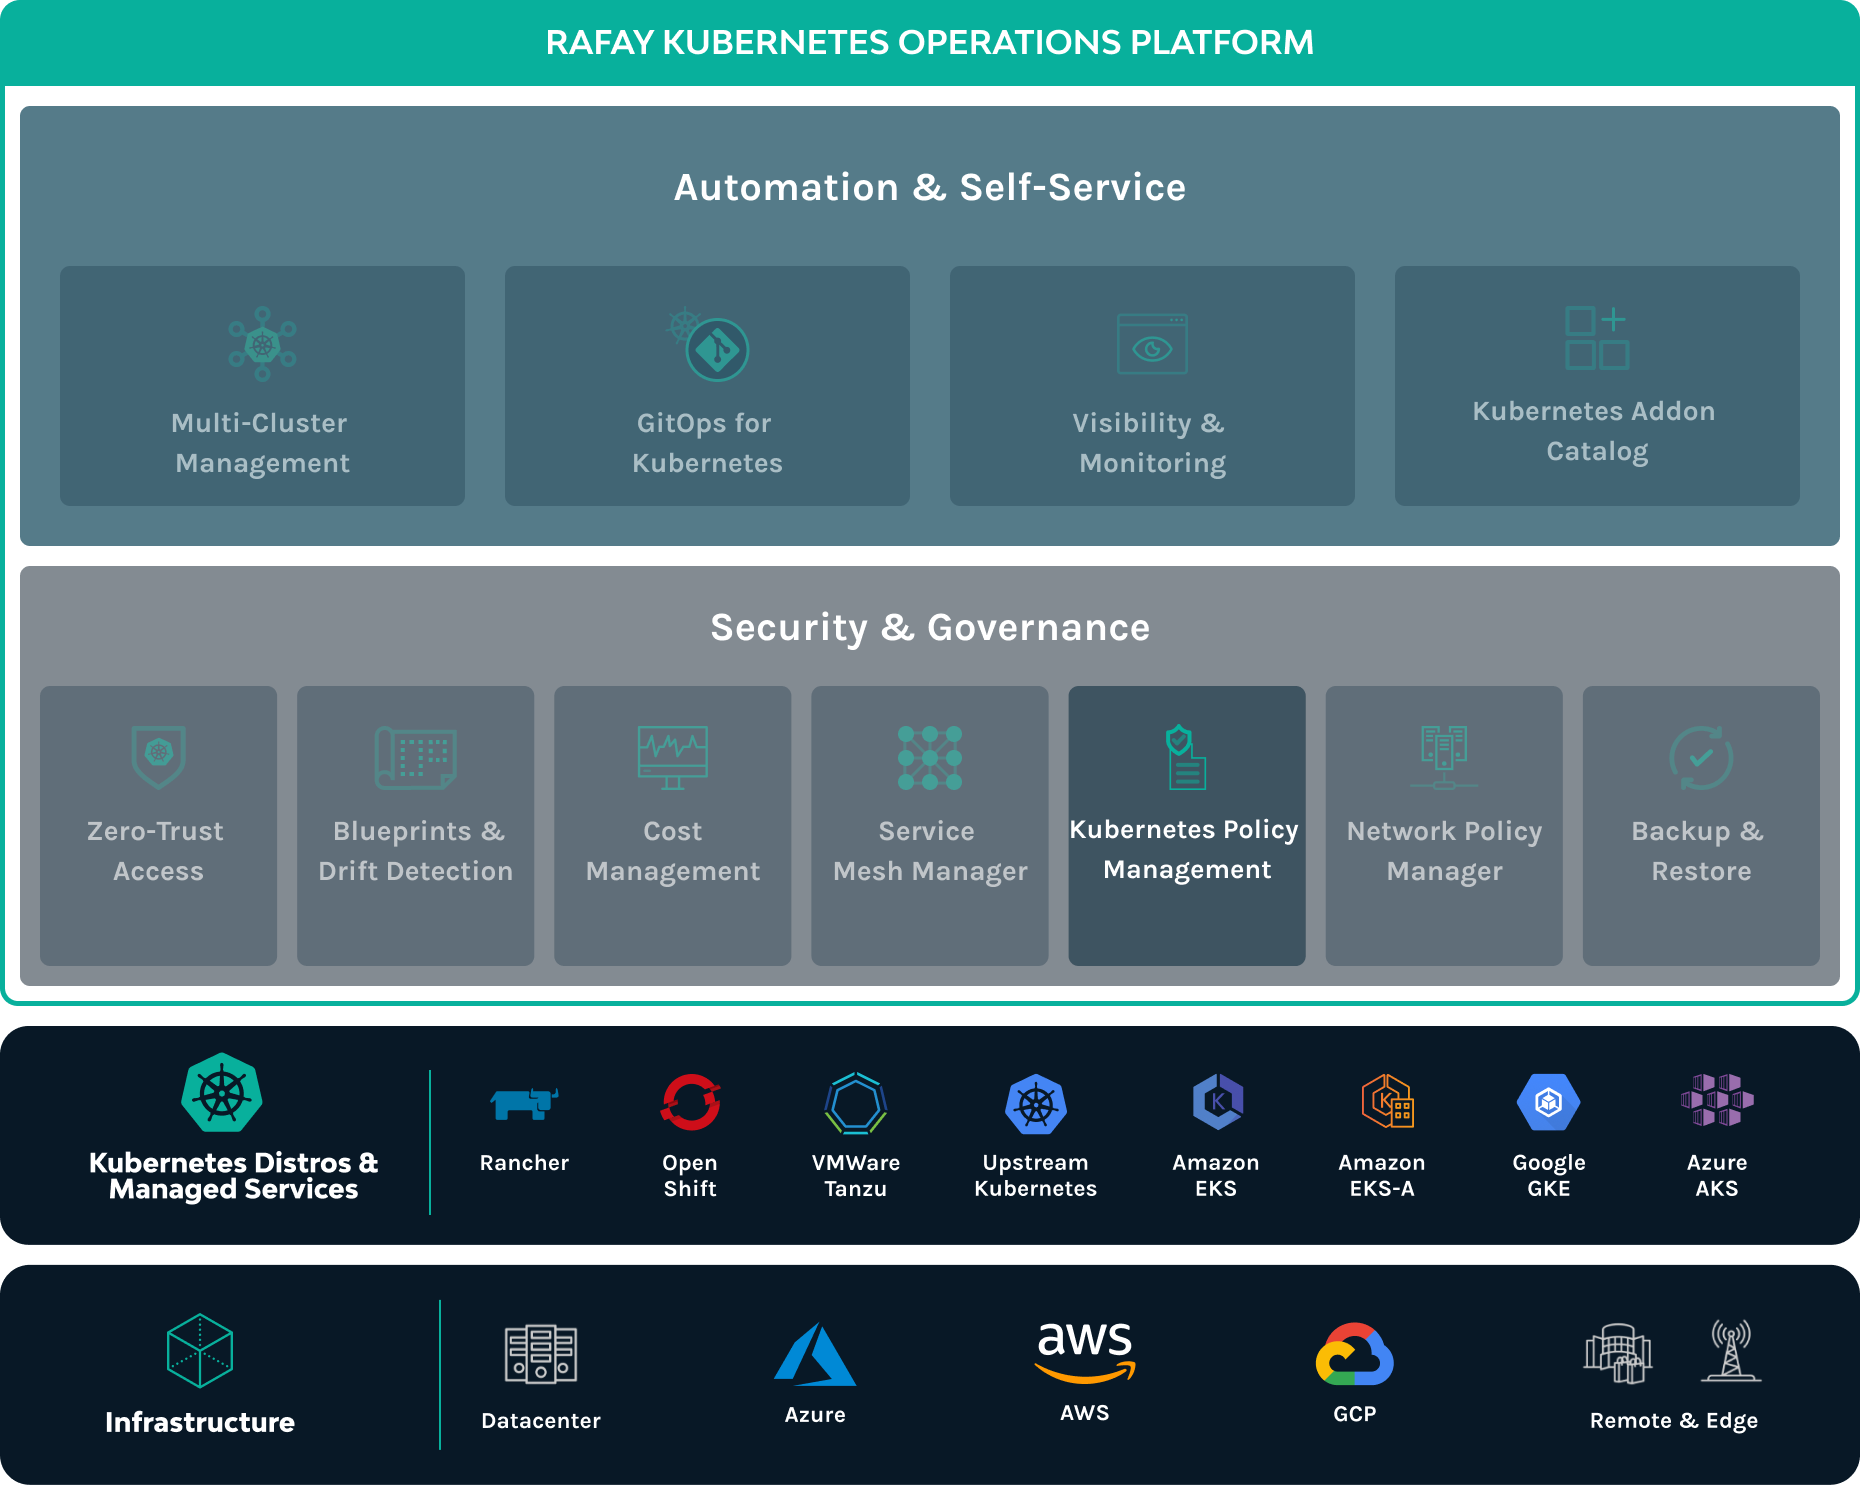
Task: Click the VMWare Tanzu text label
Action: (856, 1175)
